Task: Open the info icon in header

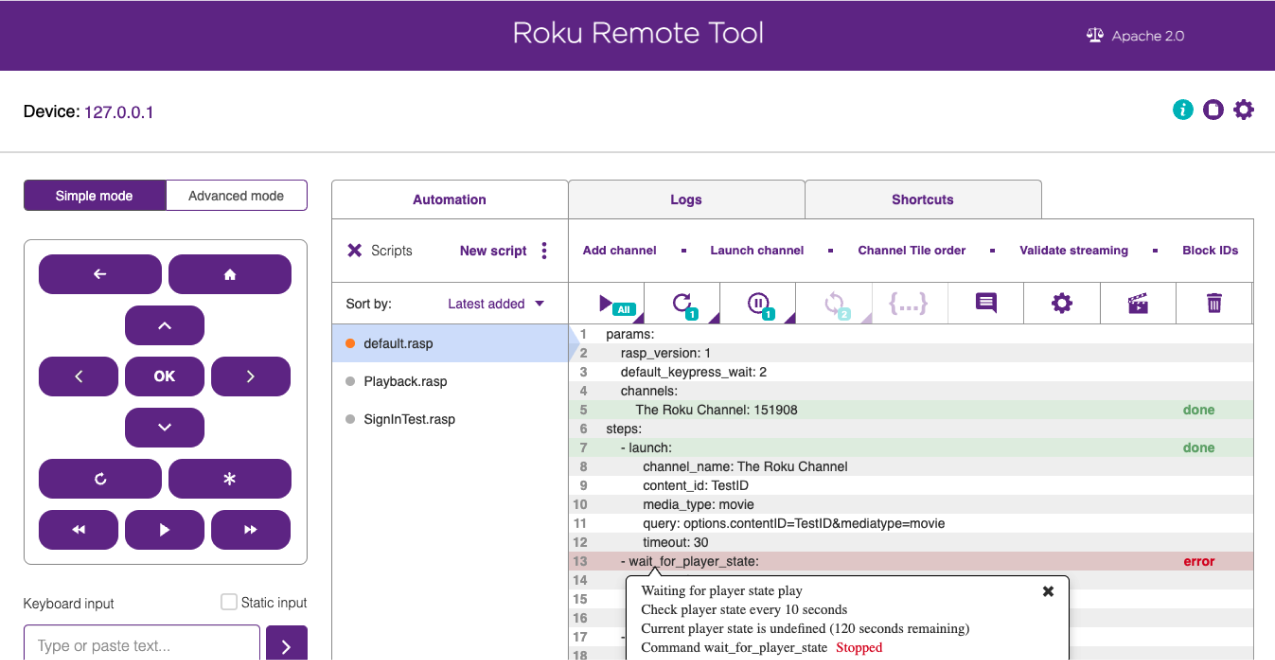Action: 1183,110
